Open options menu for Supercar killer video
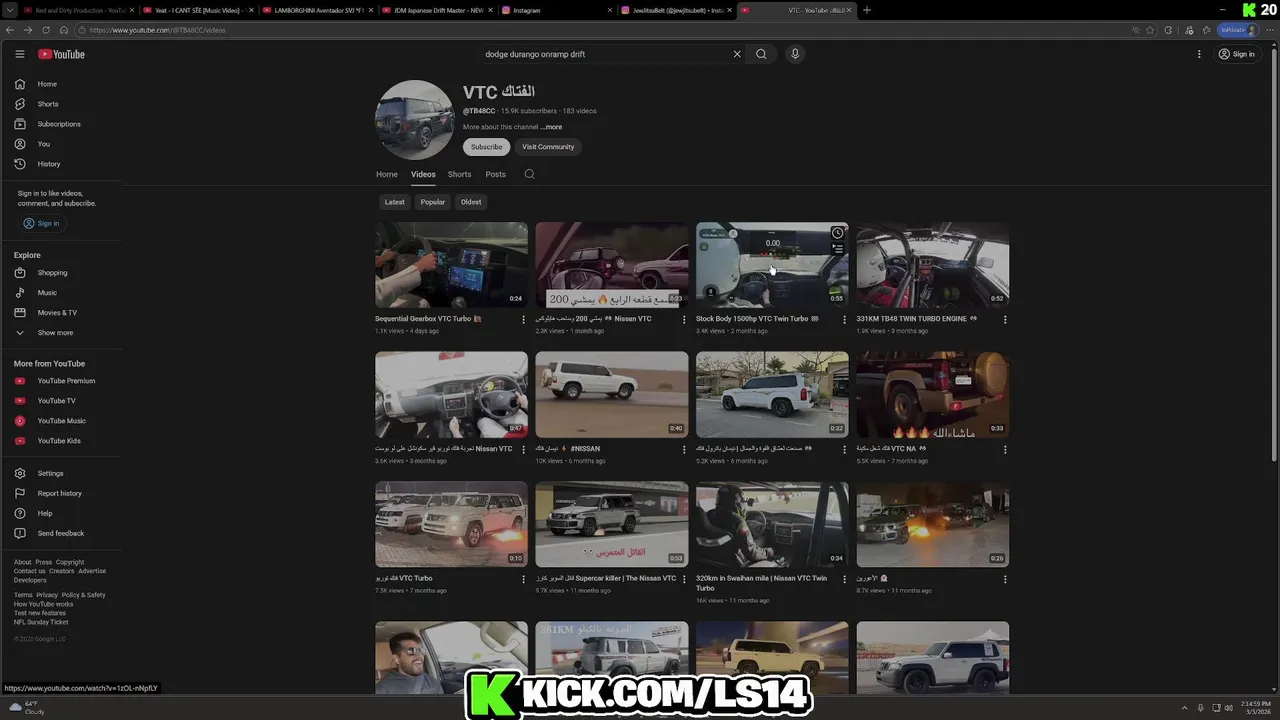The width and height of the screenshot is (1280, 720). (x=684, y=579)
